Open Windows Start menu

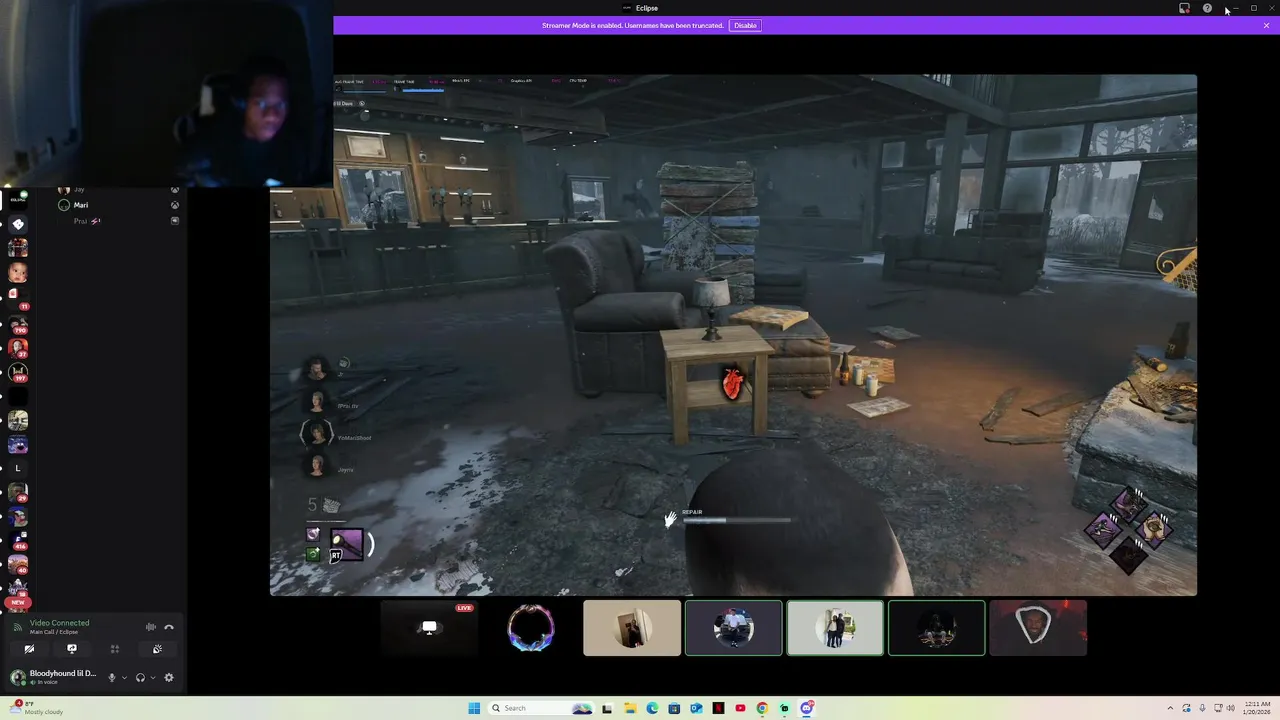(474, 708)
